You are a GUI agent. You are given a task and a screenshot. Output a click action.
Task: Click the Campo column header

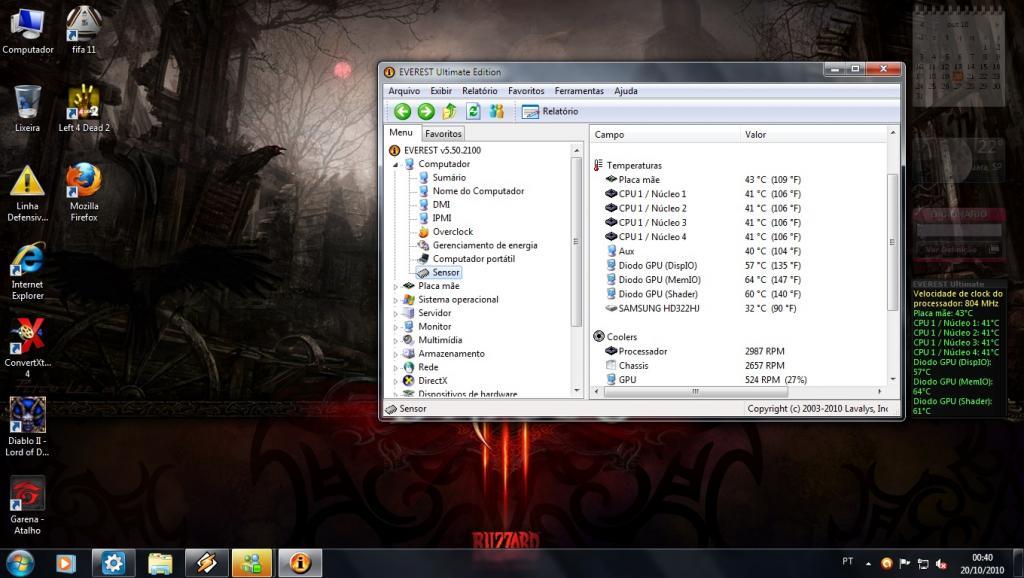(665, 135)
